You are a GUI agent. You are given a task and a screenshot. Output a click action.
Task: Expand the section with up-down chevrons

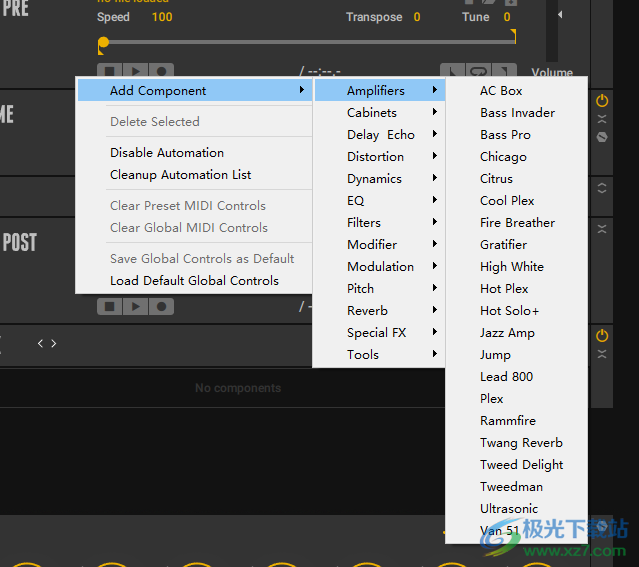point(602,188)
